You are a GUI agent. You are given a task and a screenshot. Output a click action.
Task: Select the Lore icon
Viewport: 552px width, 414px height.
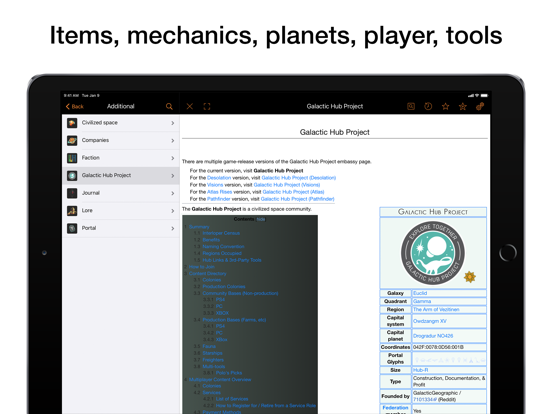tap(72, 211)
